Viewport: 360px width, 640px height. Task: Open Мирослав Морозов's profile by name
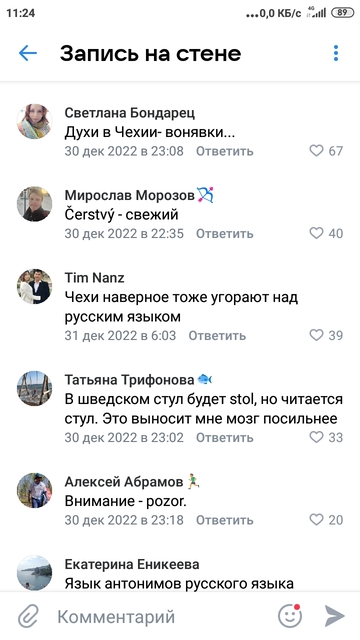pos(129,196)
